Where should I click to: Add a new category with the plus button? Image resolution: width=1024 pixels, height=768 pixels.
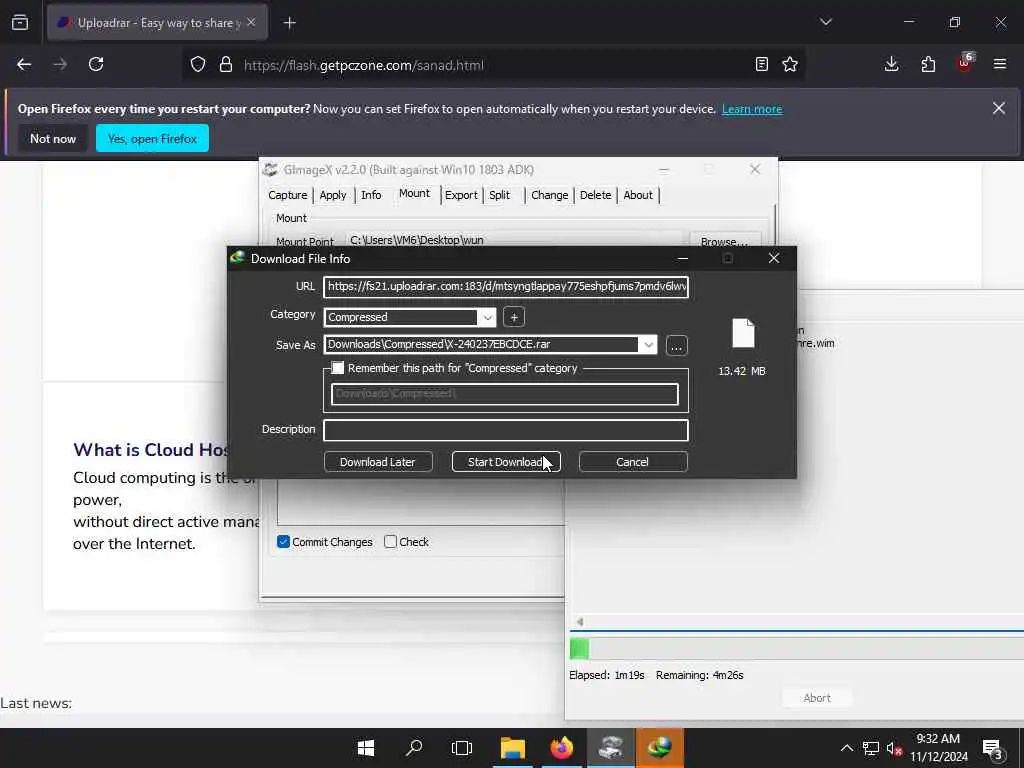click(514, 317)
